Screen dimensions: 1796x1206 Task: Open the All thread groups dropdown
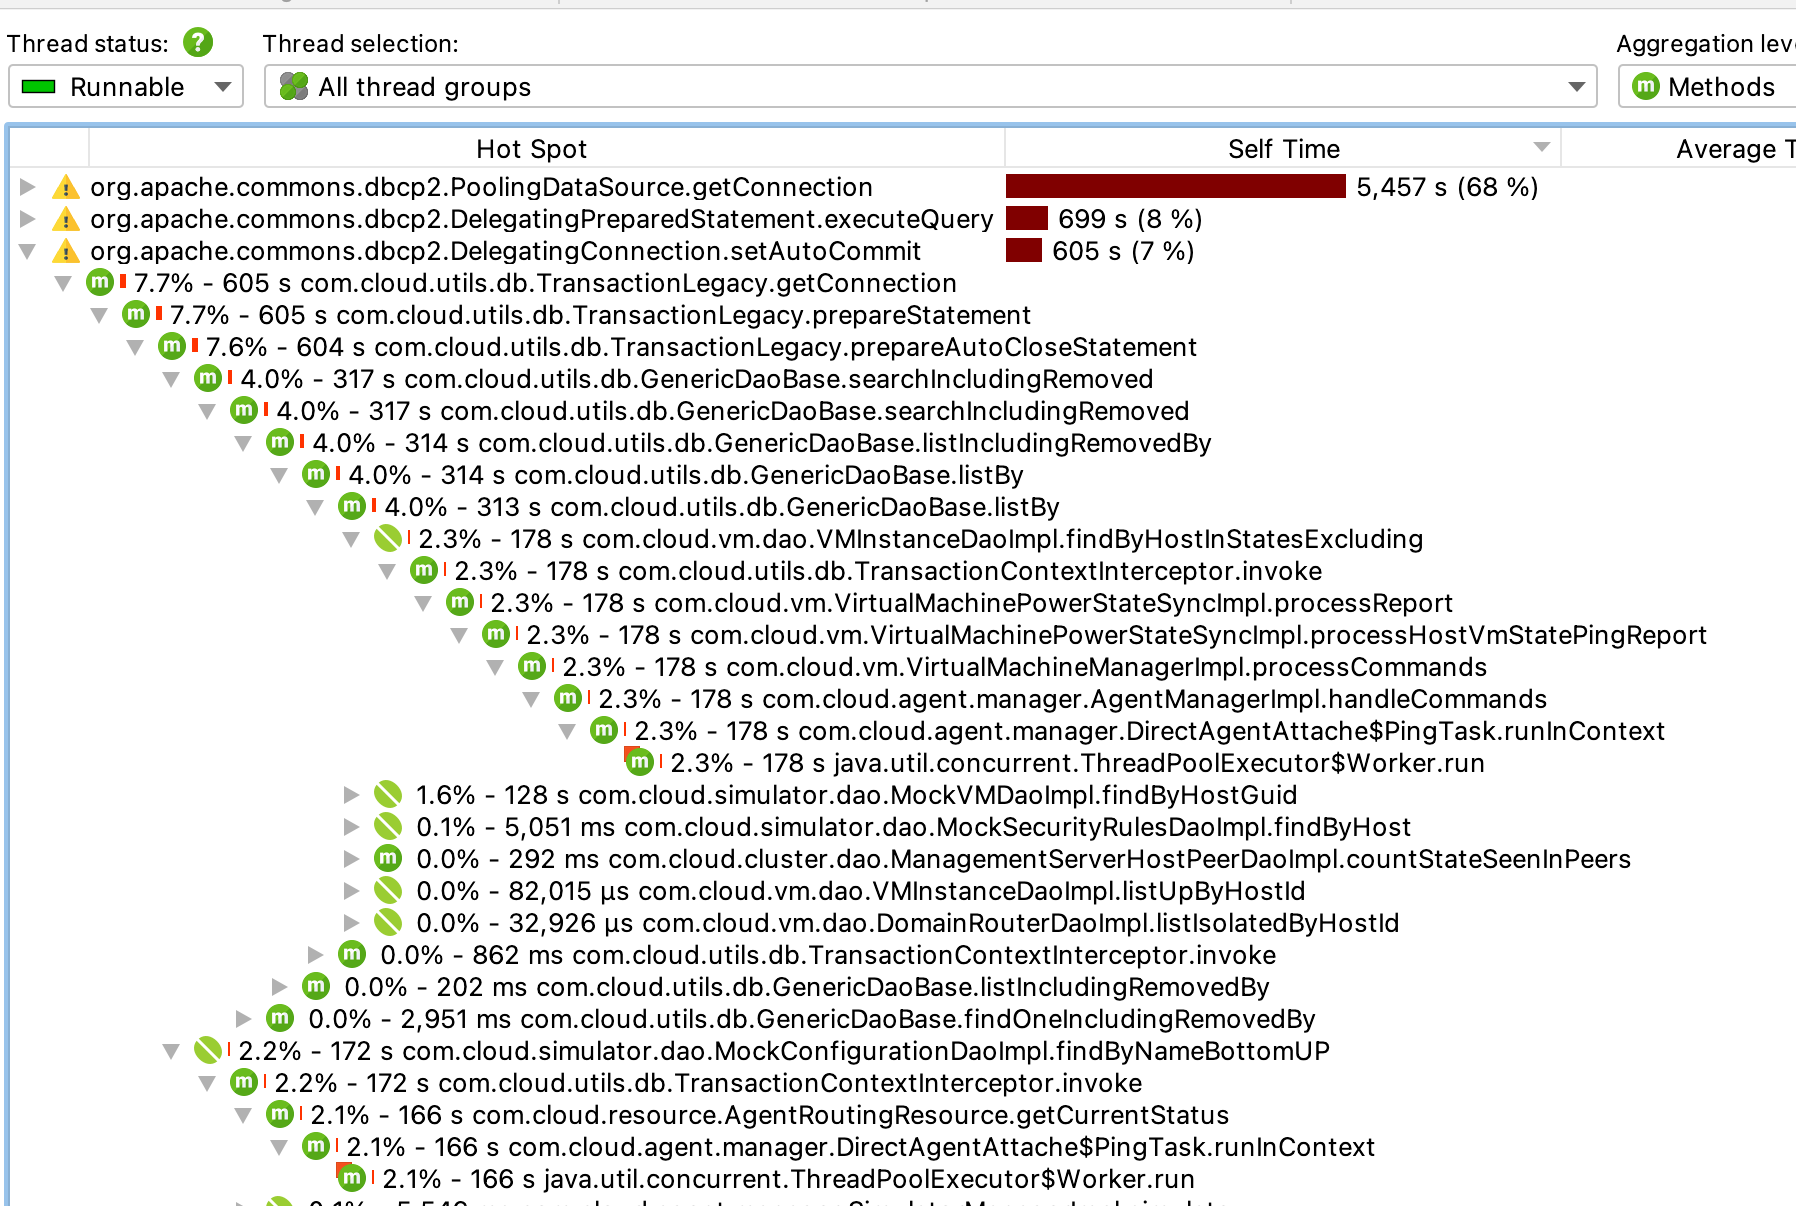pyautogui.click(x=930, y=87)
